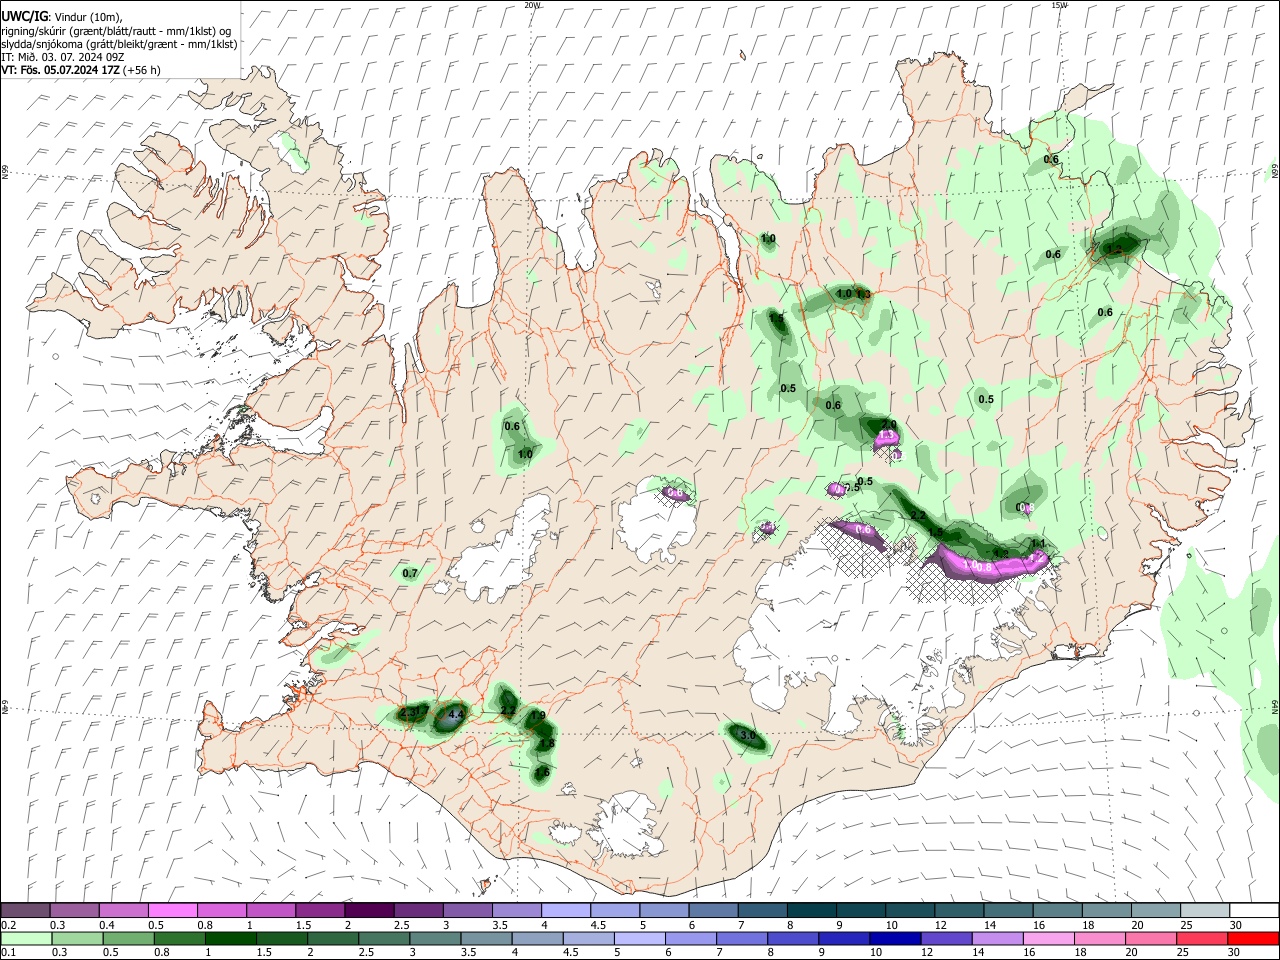Click the VT: Fös. 05.07.2024 17Z valid time
The width and height of the screenshot is (1280, 960).
pyautogui.click(x=60, y=70)
